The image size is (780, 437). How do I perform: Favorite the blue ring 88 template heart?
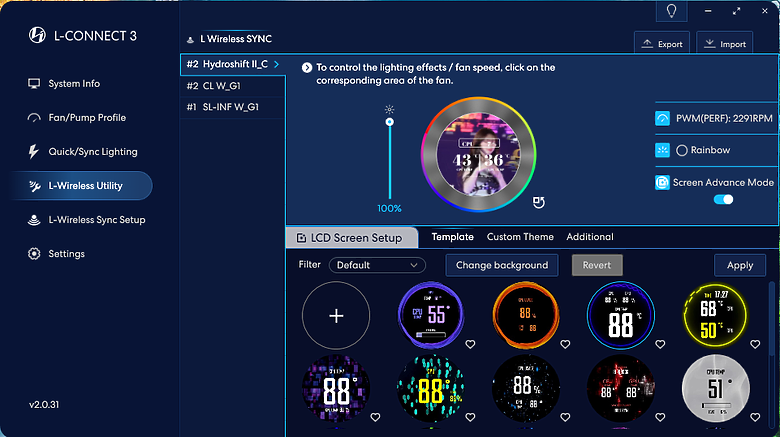[x=660, y=344]
